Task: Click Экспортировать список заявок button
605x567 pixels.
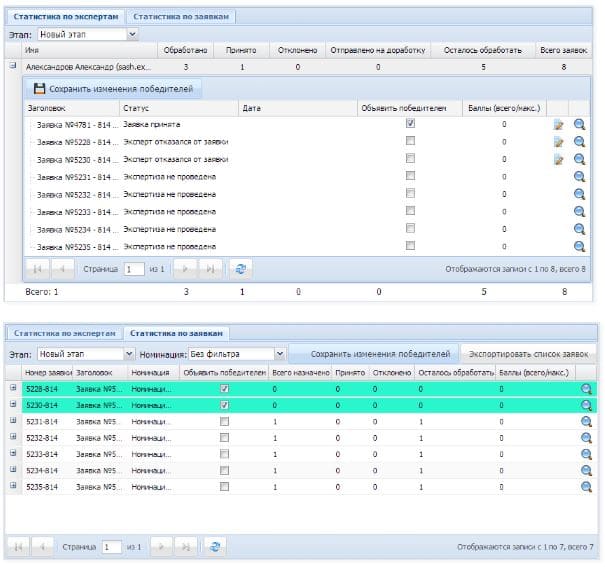Action: (x=528, y=354)
